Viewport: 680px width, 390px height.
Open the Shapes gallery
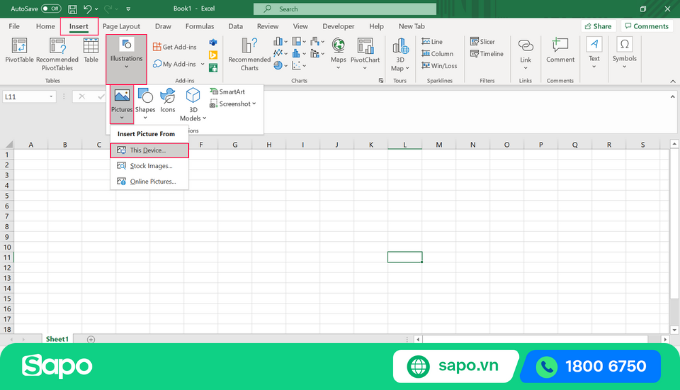click(145, 104)
